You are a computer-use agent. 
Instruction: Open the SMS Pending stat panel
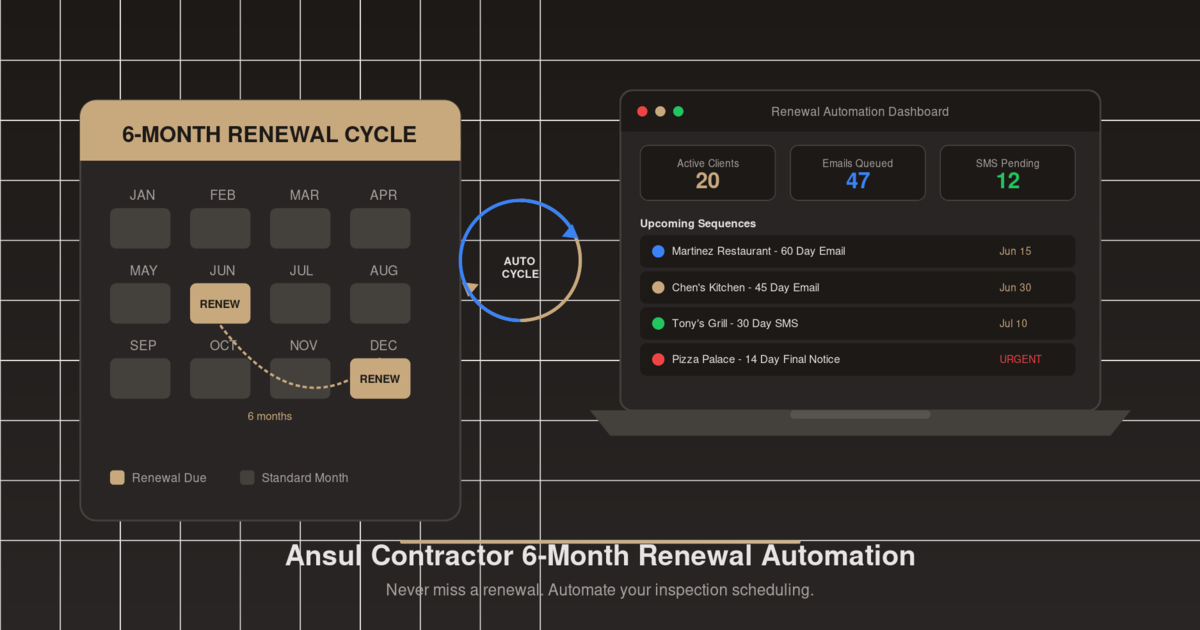pyautogui.click(x=1007, y=172)
